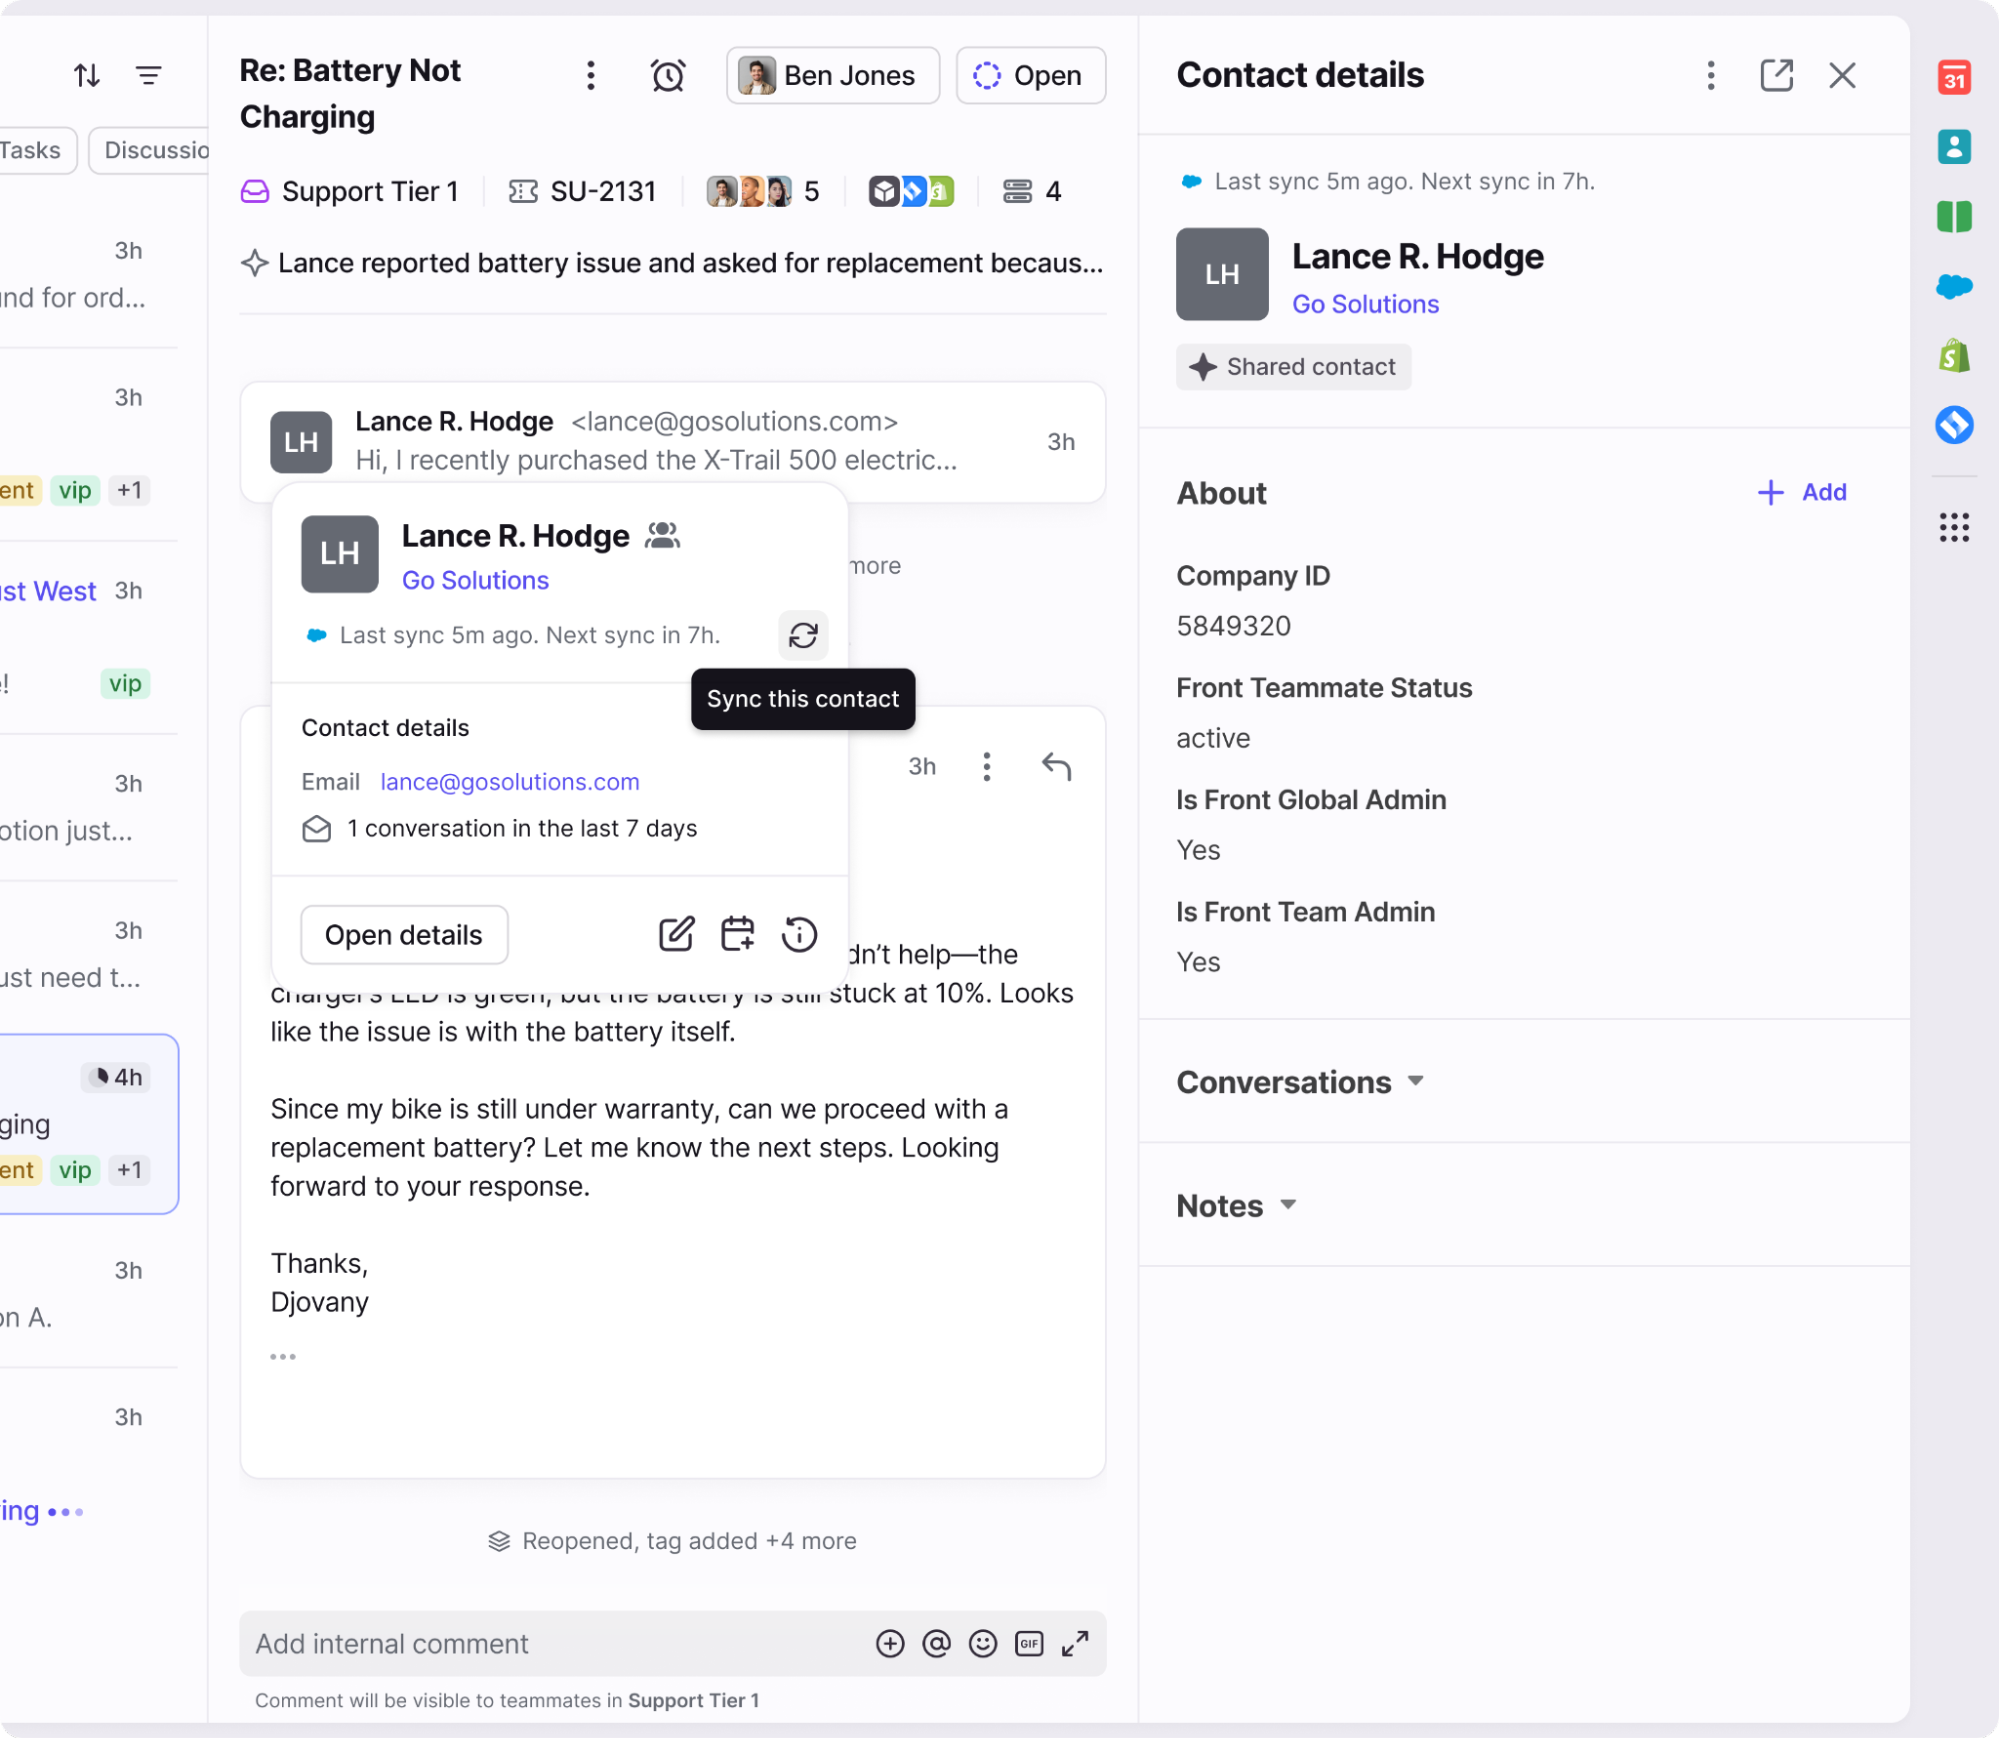
Task: Click the sync contact refresh icon
Action: coord(803,635)
